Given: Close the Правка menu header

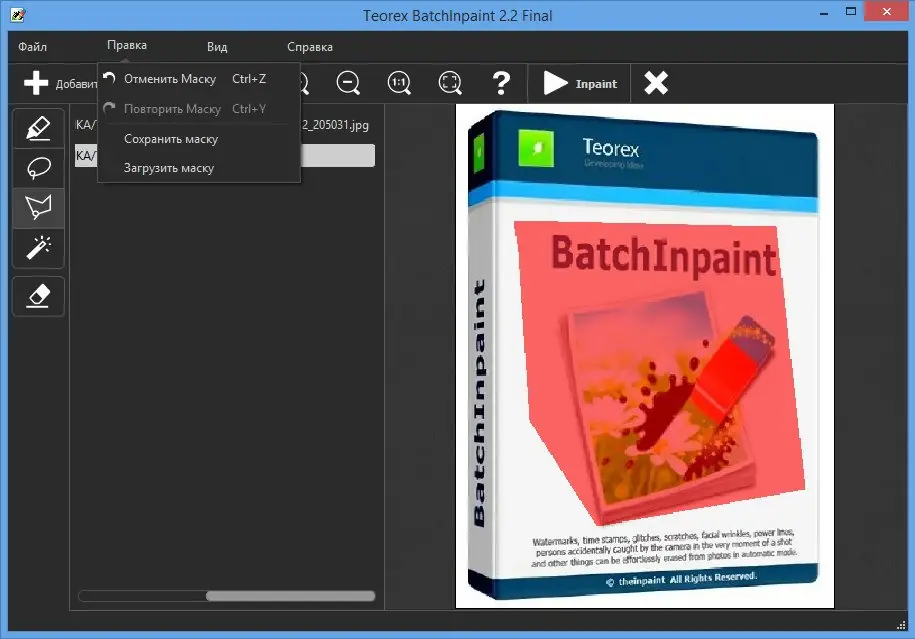Looking at the screenshot, I should click(x=127, y=45).
